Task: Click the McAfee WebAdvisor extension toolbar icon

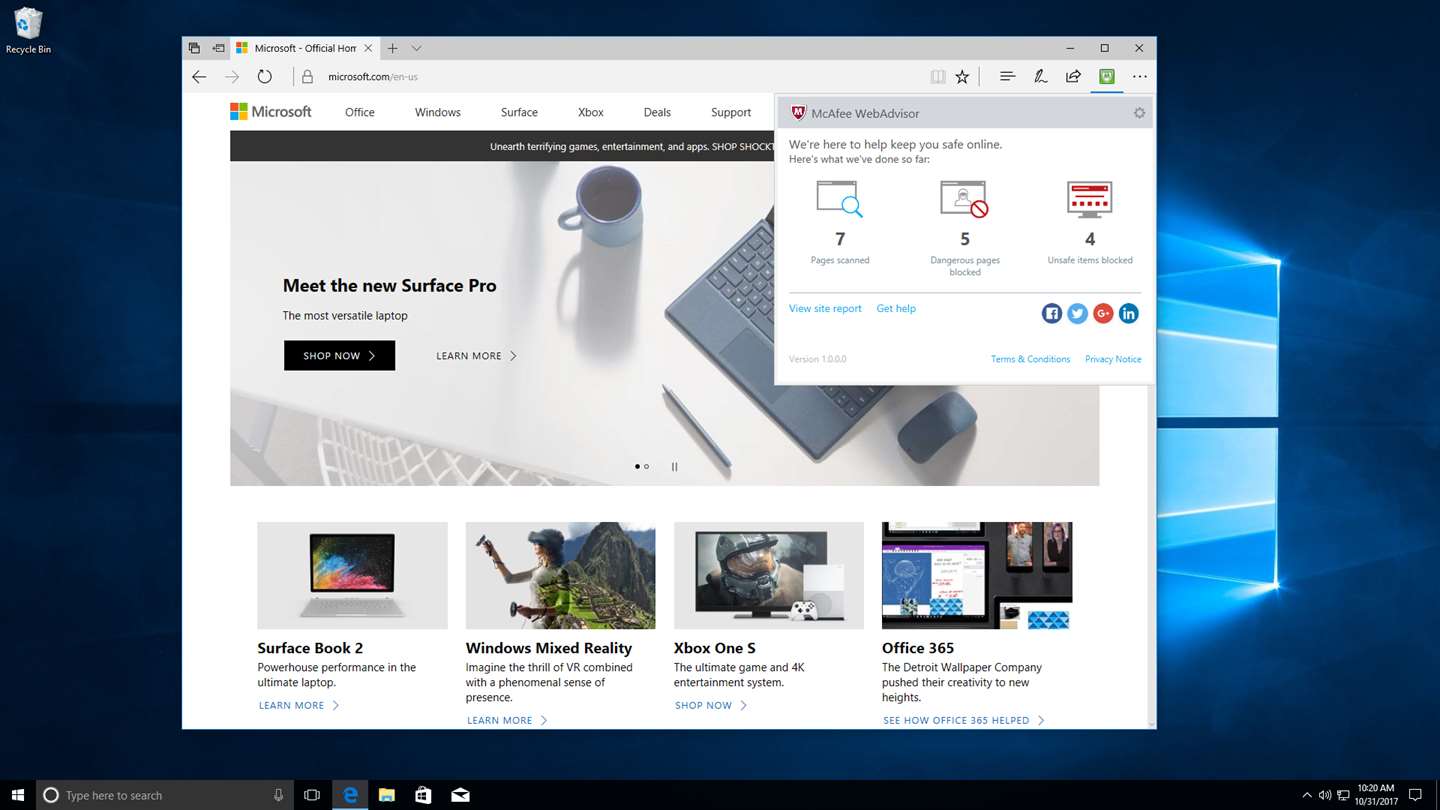Action: coord(1106,77)
